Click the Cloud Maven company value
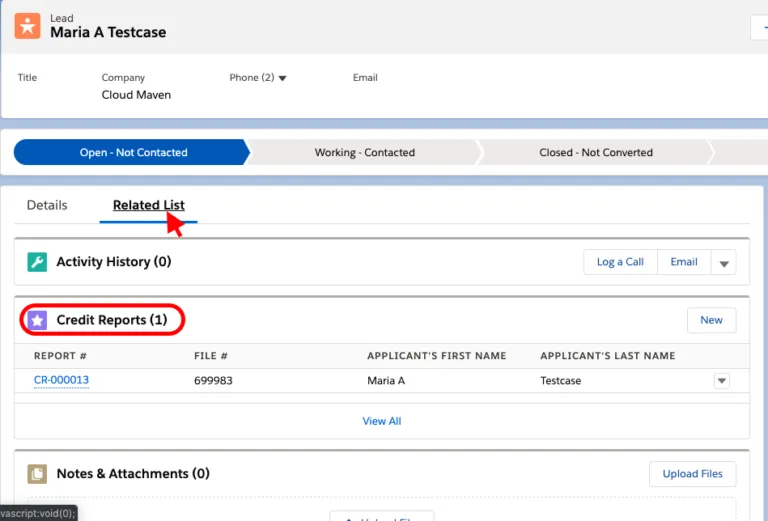Image resolution: width=768 pixels, height=521 pixels. [136, 95]
